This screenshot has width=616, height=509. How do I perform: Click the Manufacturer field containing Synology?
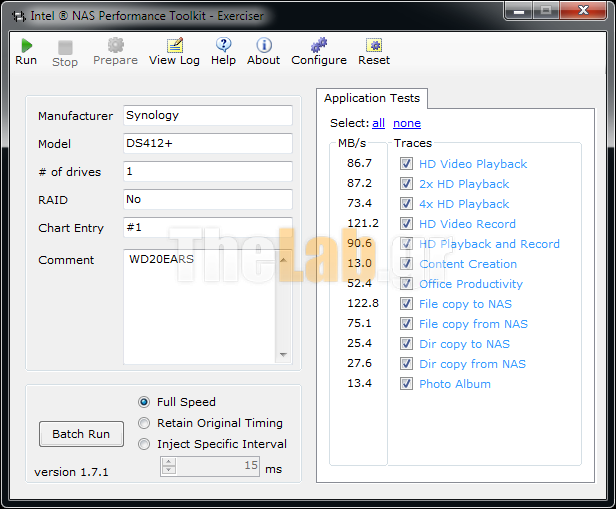click(x=208, y=115)
